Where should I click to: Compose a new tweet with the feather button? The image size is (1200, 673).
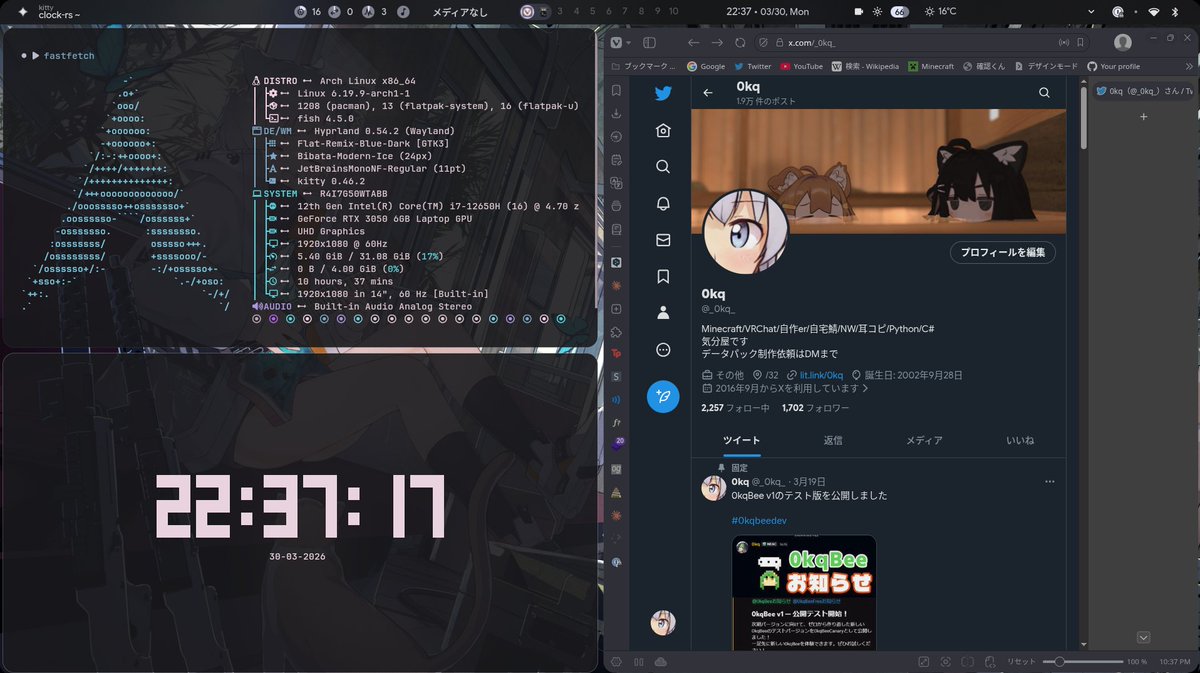(662, 394)
